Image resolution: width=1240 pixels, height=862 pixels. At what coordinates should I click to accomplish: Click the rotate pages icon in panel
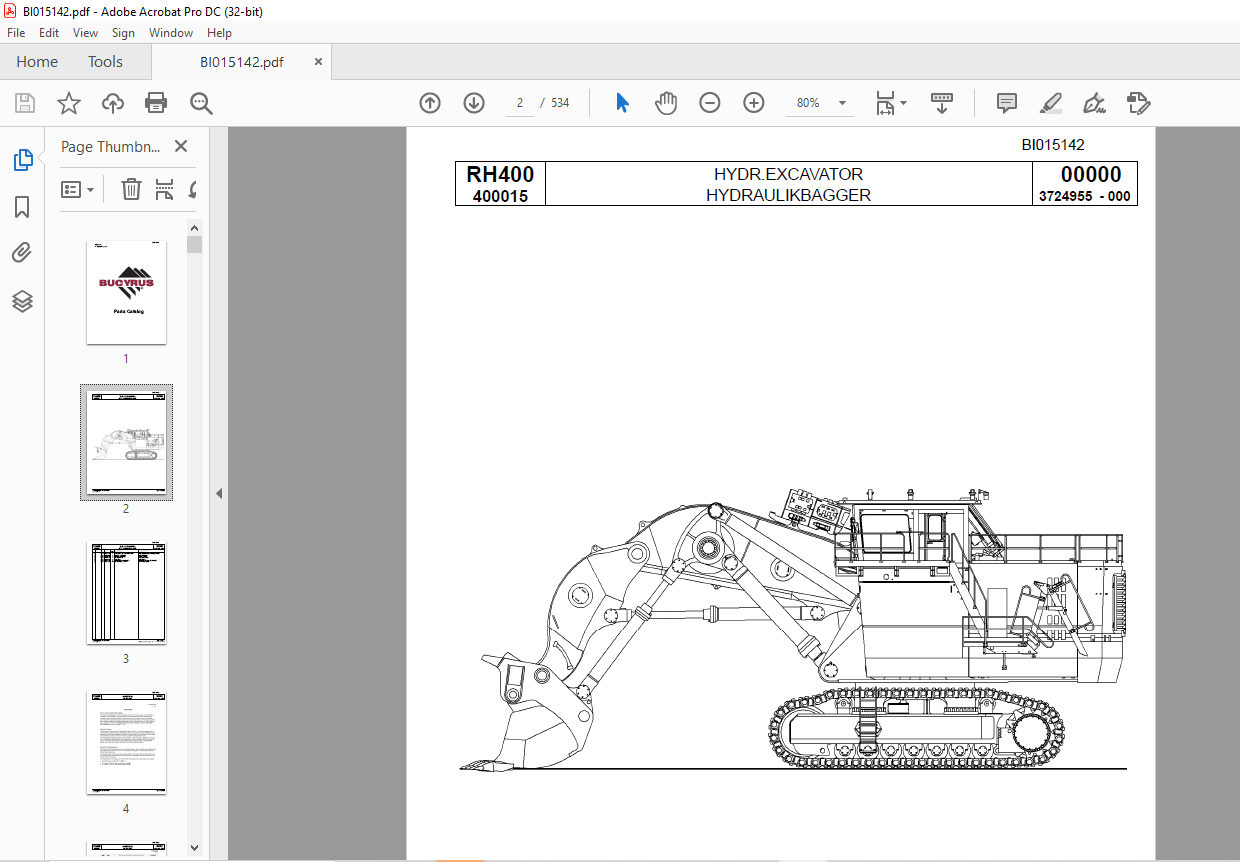click(x=192, y=189)
